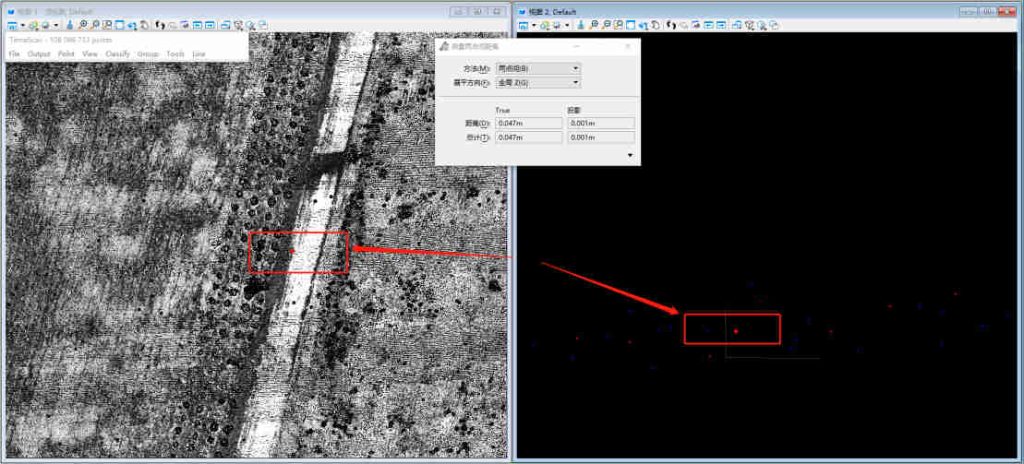Viewport: 1024px width, 464px height.
Task: Click distance (D) row field showing 0.001m
Action: tap(601, 123)
